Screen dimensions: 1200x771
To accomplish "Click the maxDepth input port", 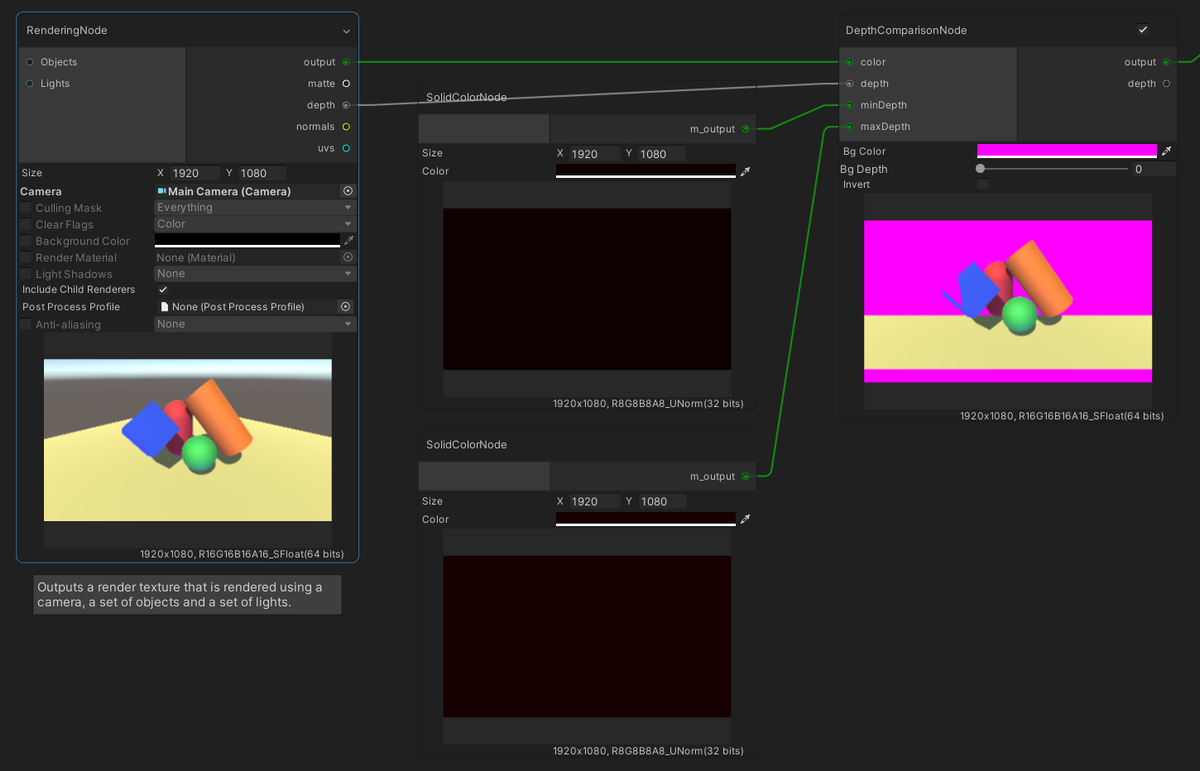I will [x=850, y=127].
